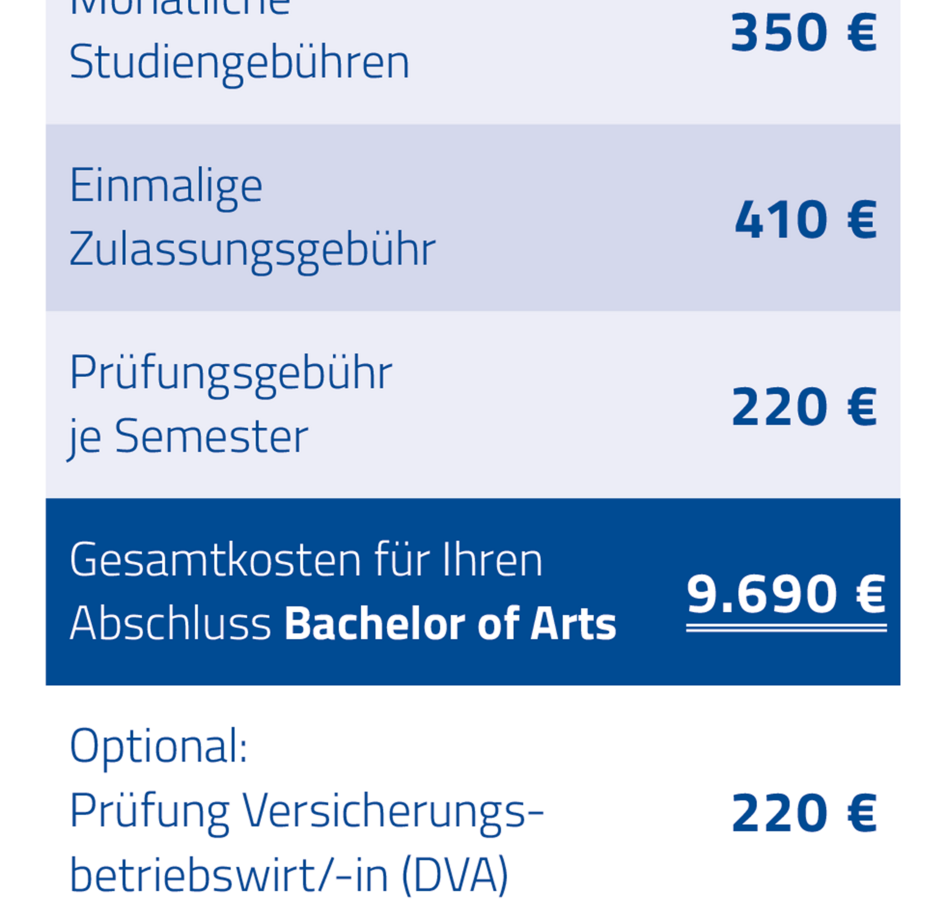Click the "Optional:" label
The height and width of the screenshot is (900, 945).
(158, 747)
